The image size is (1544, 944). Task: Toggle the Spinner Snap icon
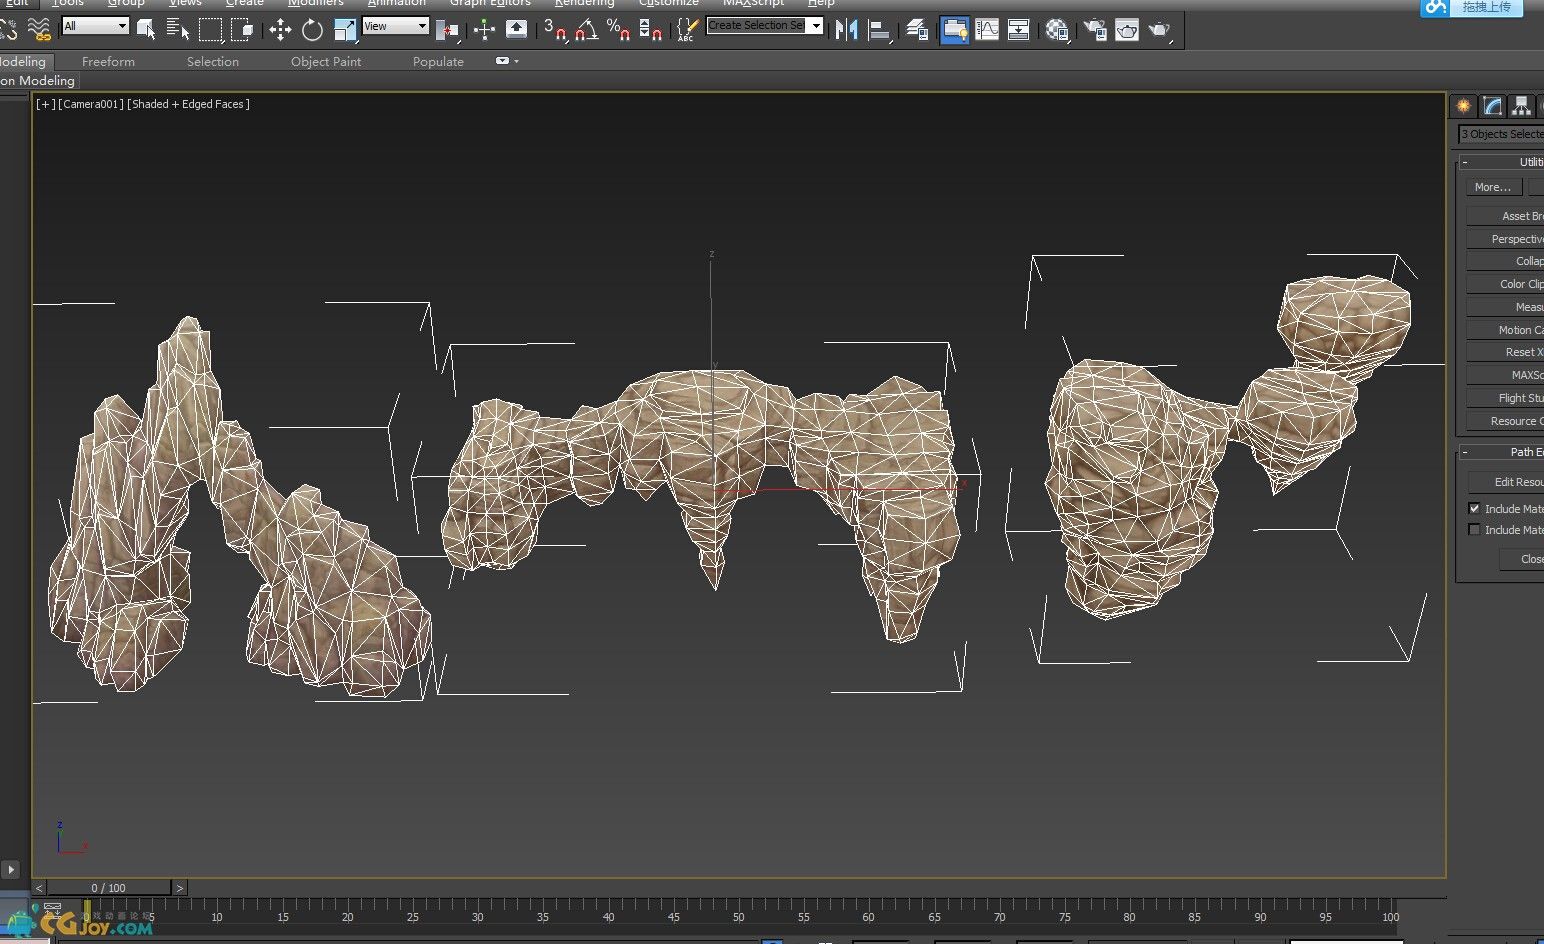[x=650, y=29]
